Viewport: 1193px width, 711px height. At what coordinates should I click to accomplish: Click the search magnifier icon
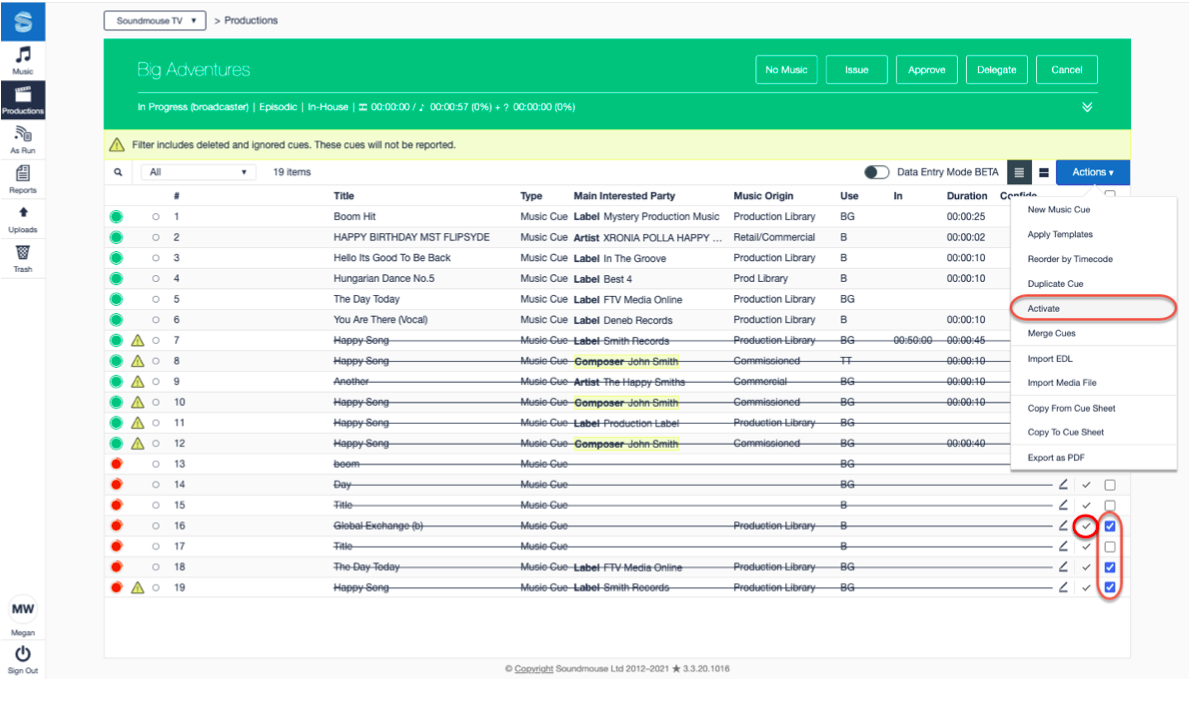[118, 172]
